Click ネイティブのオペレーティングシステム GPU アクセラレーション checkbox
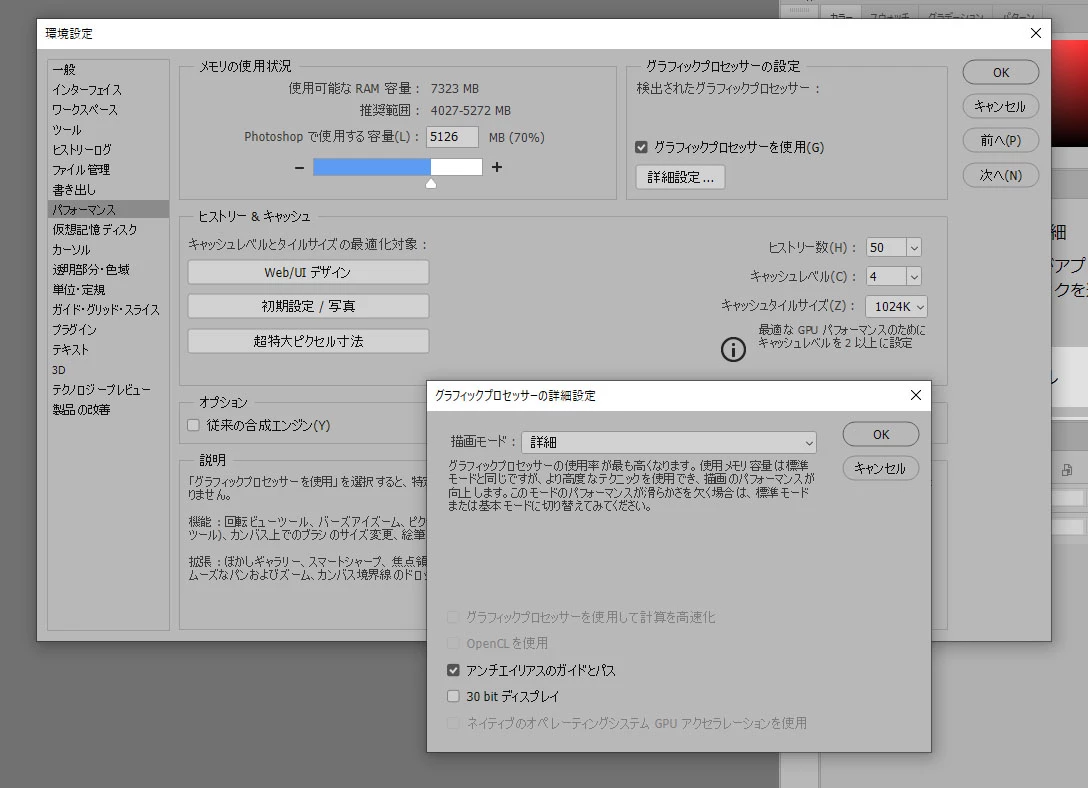The height and width of the screenshot is (788, 1088). (453, 723)
